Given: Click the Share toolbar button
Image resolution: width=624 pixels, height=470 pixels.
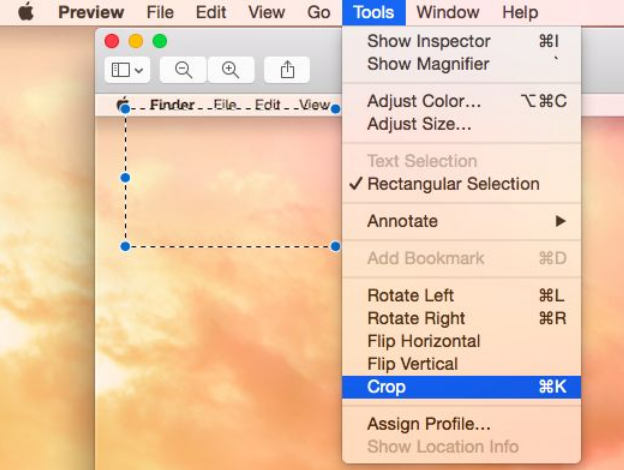Looking at the screenshot, I should 287,70.
